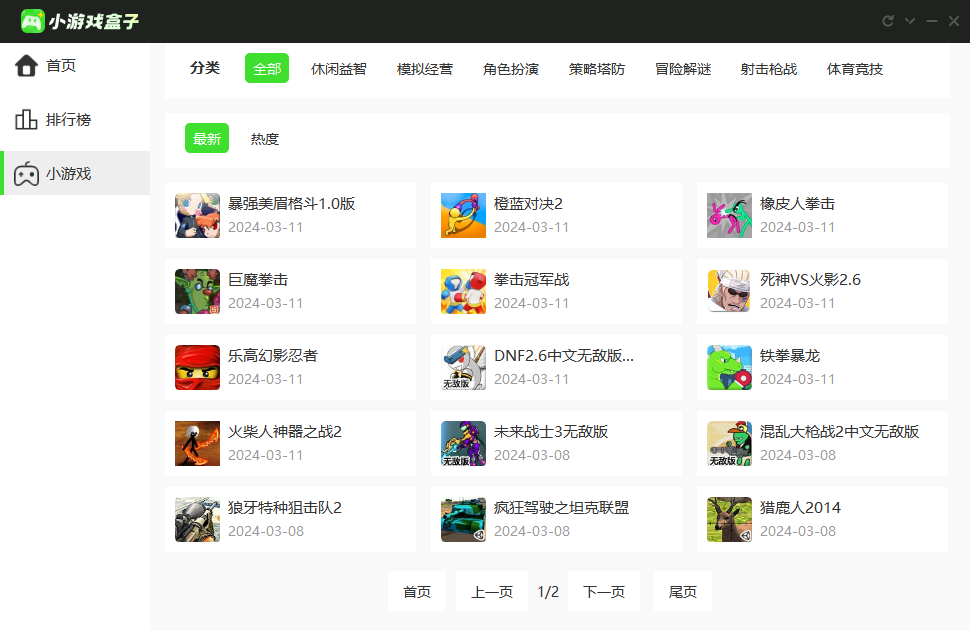Image resolution: width=970 pixels, height=631 pixels.
Task: Go to 首页 in the sidebar
Action: [60, 66]
